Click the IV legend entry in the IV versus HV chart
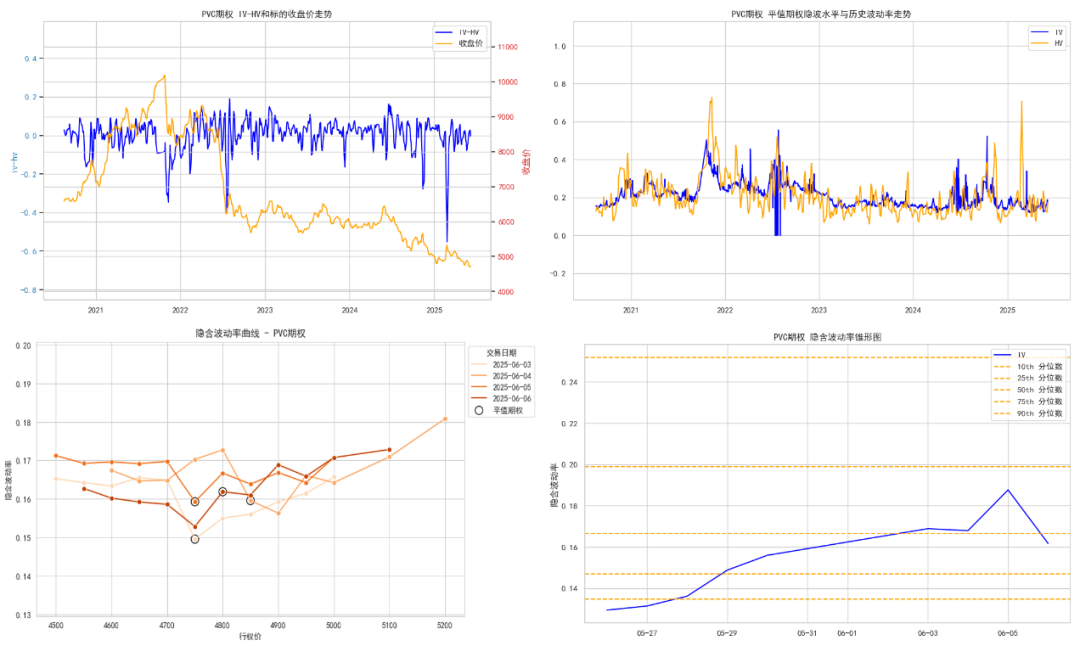 1047,32
